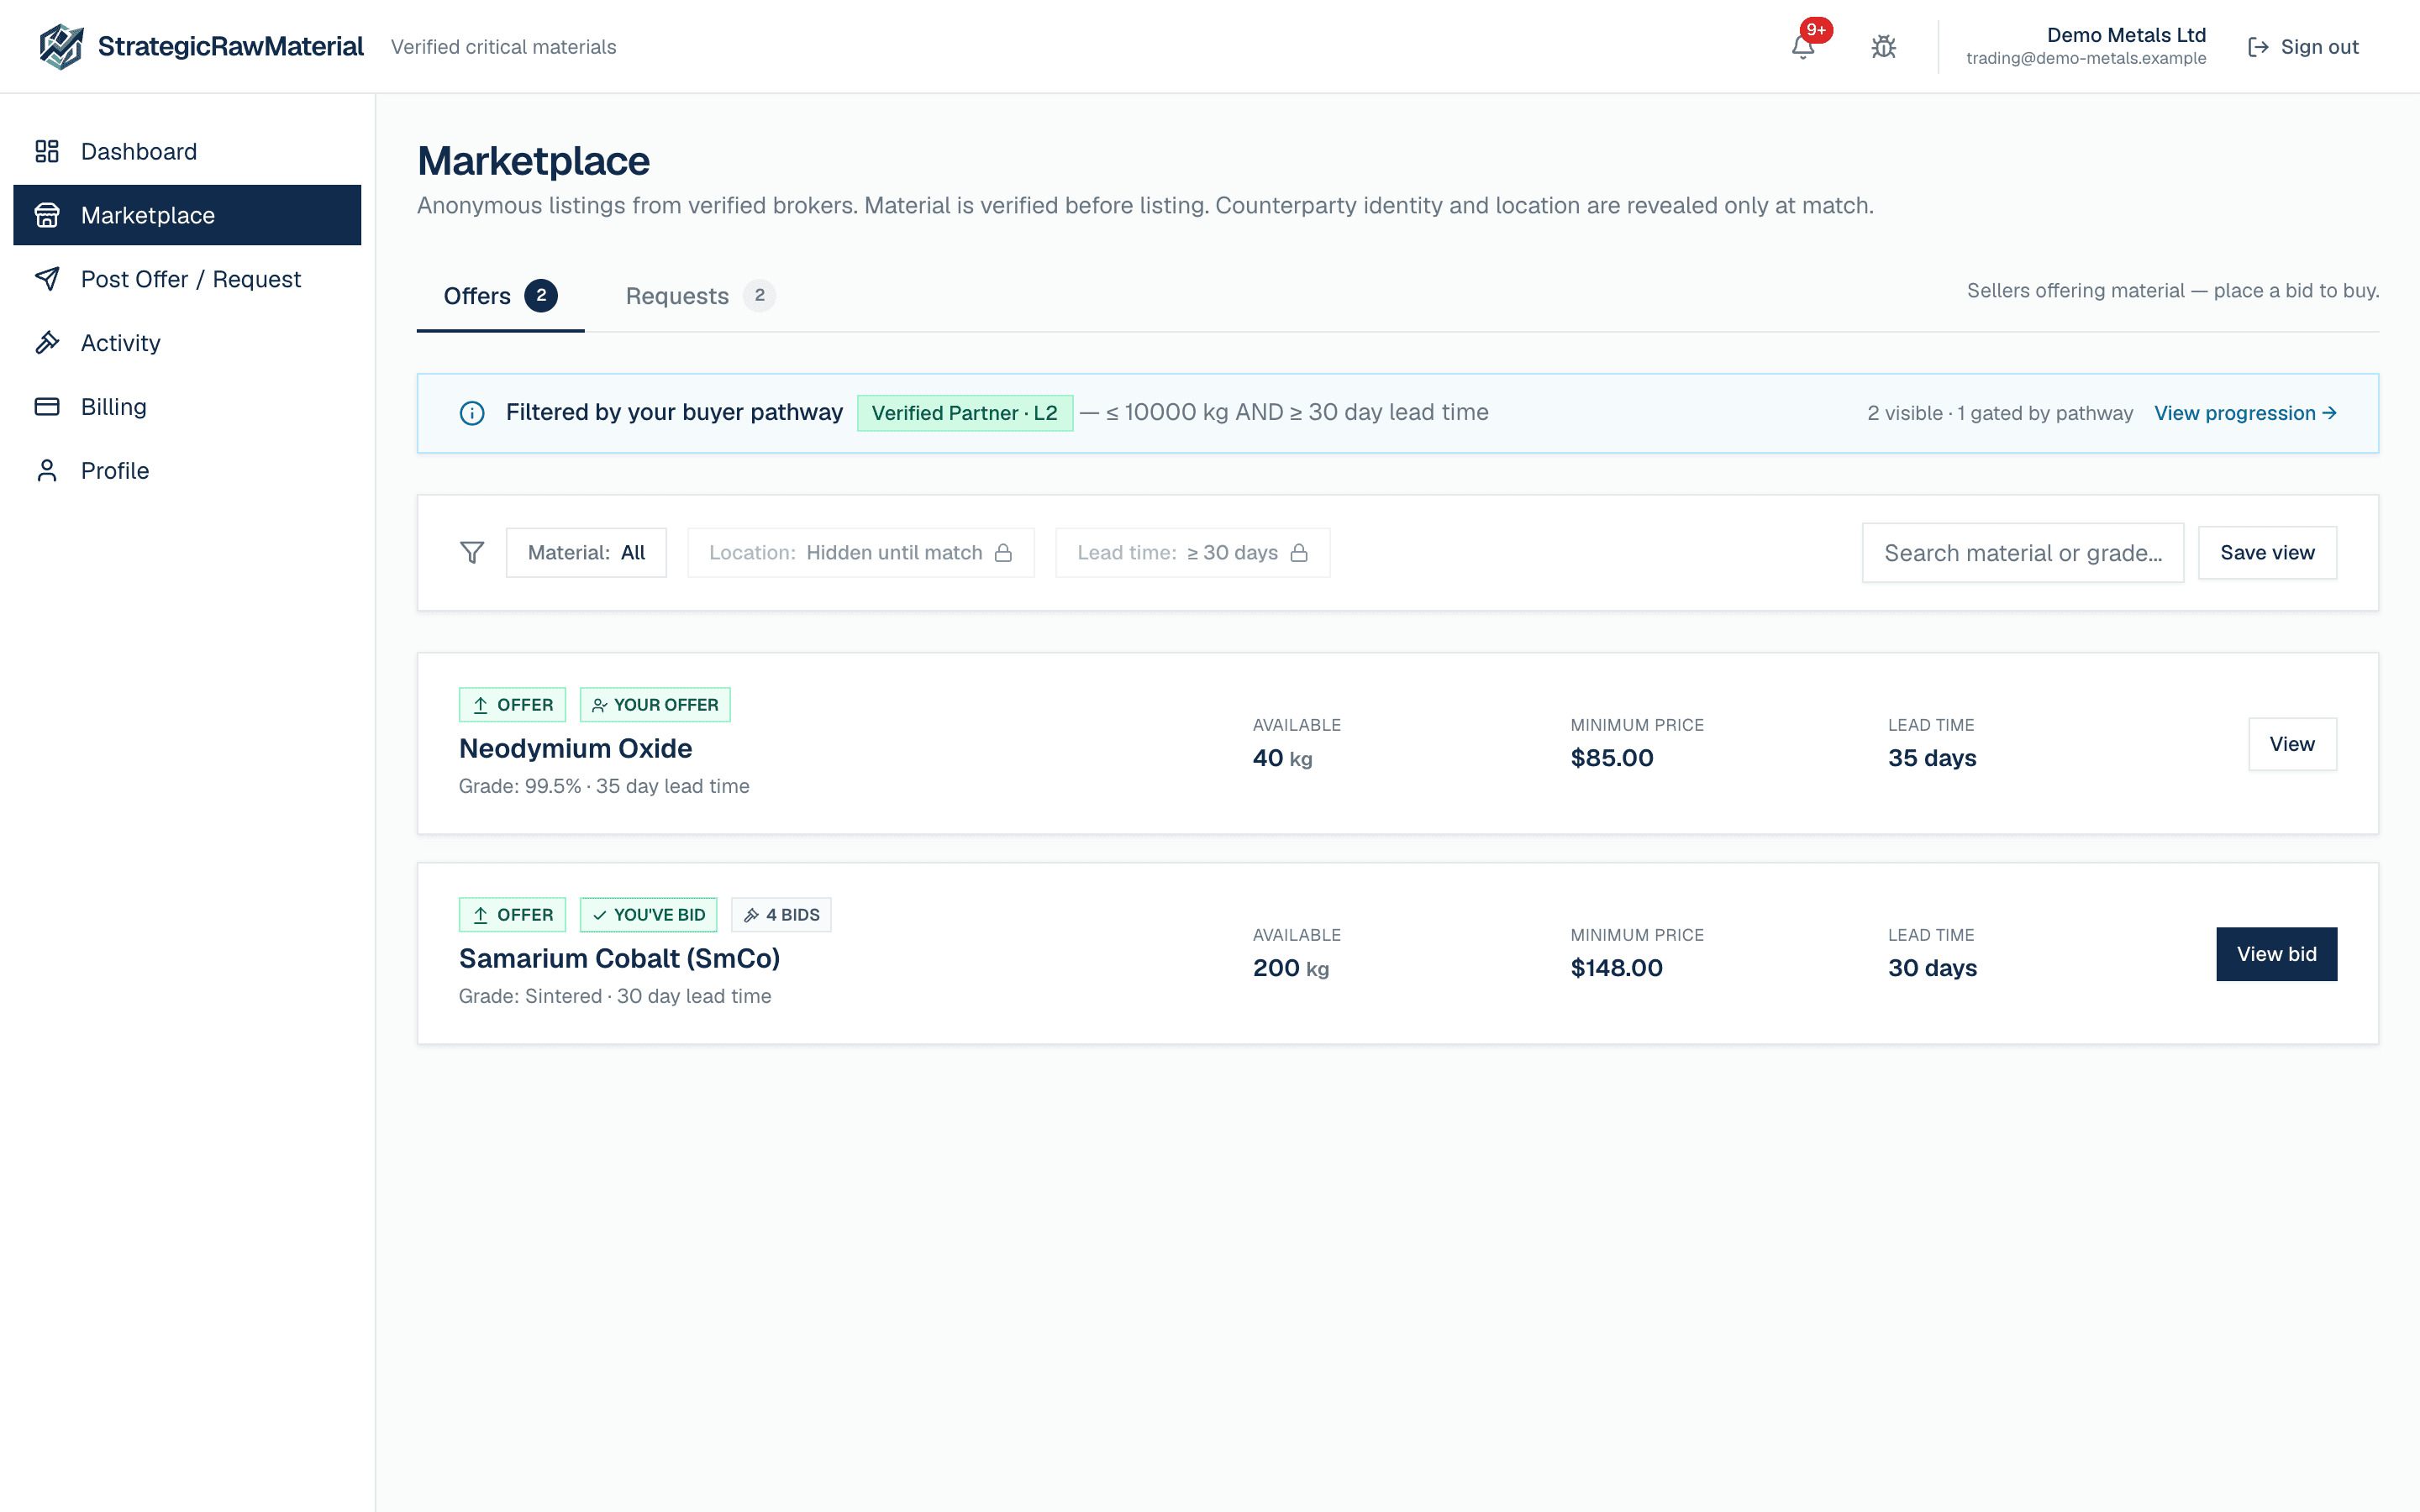The width and height of the screenshot is (2420, 1512).
Task: Click the bug report icon
Action: coord(1883,46)
